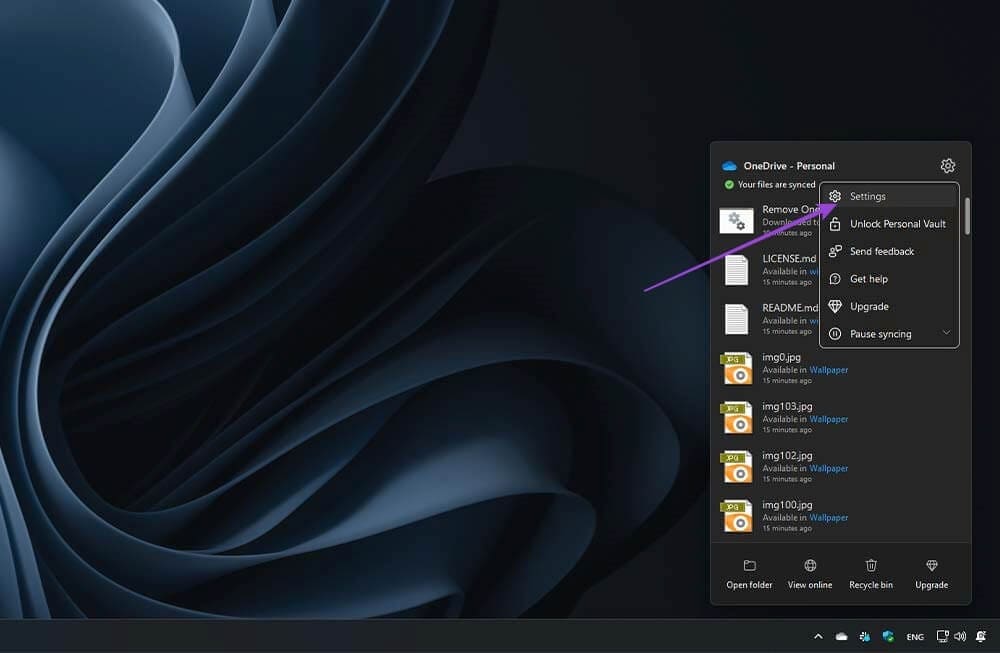Open the Recycle bin button

[871, 574]
